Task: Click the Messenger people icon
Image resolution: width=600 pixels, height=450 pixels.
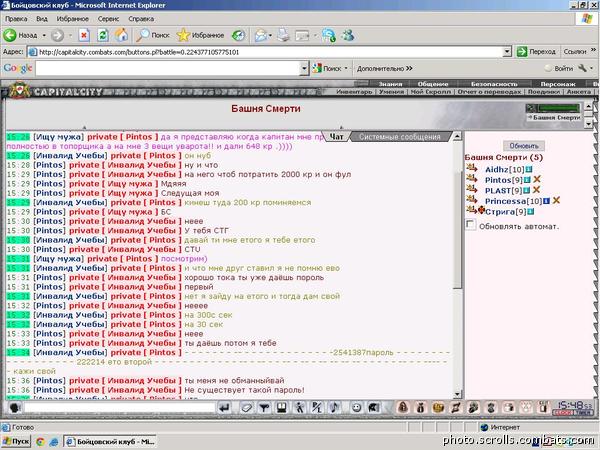Action: [x=348, y=36]
